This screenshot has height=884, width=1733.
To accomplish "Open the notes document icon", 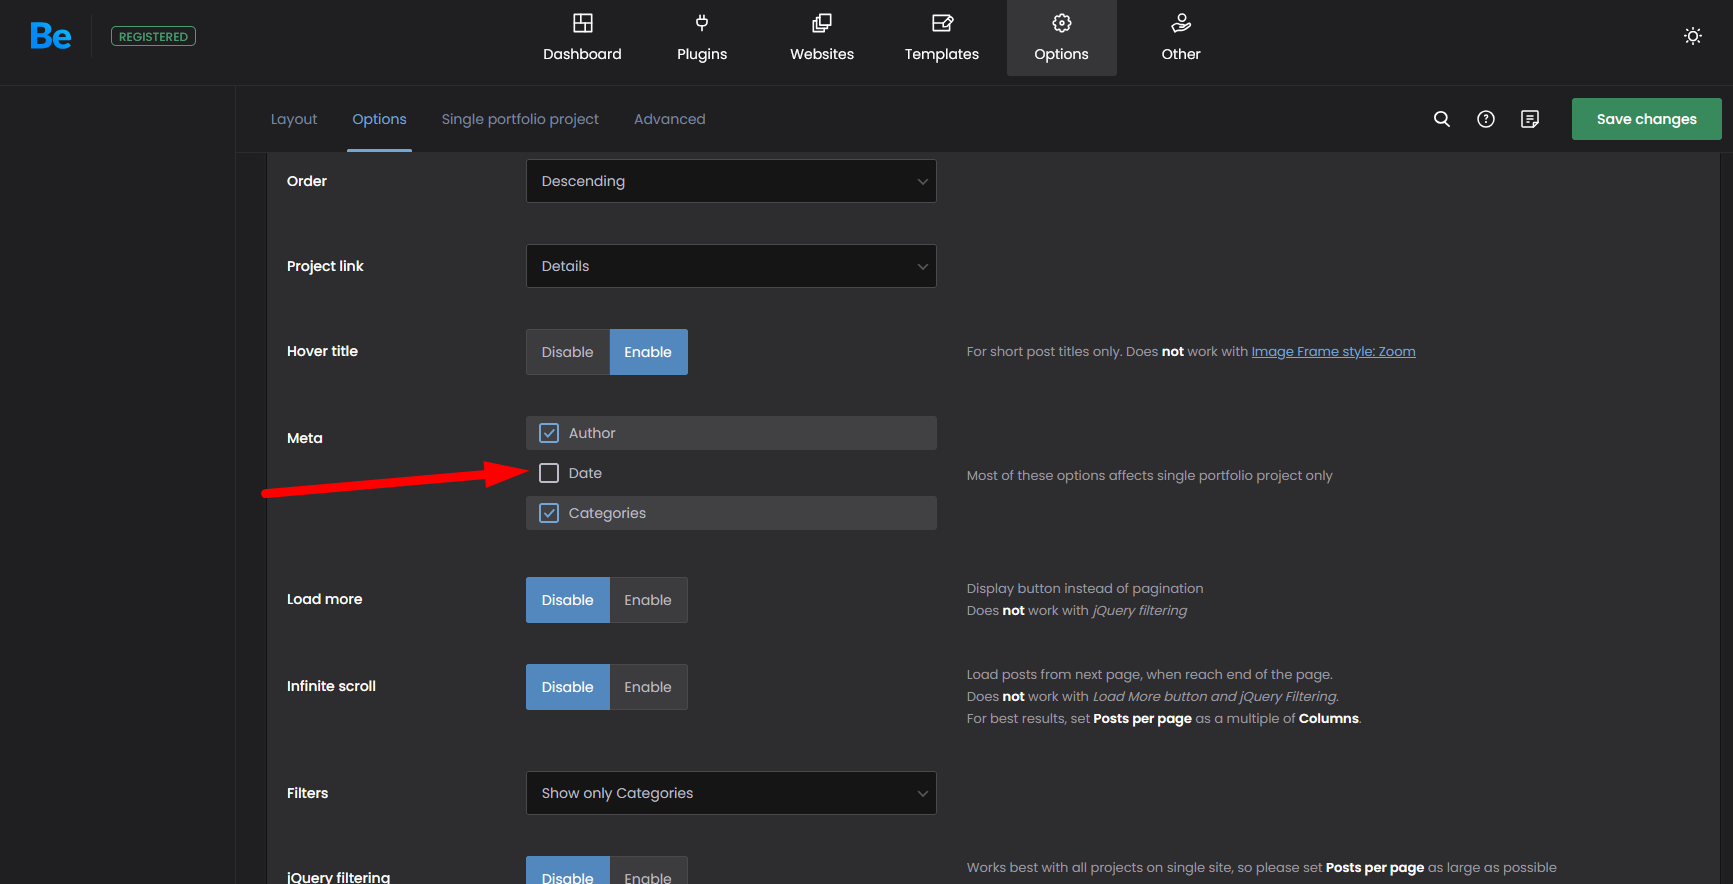I will (x=1530, y=119).
